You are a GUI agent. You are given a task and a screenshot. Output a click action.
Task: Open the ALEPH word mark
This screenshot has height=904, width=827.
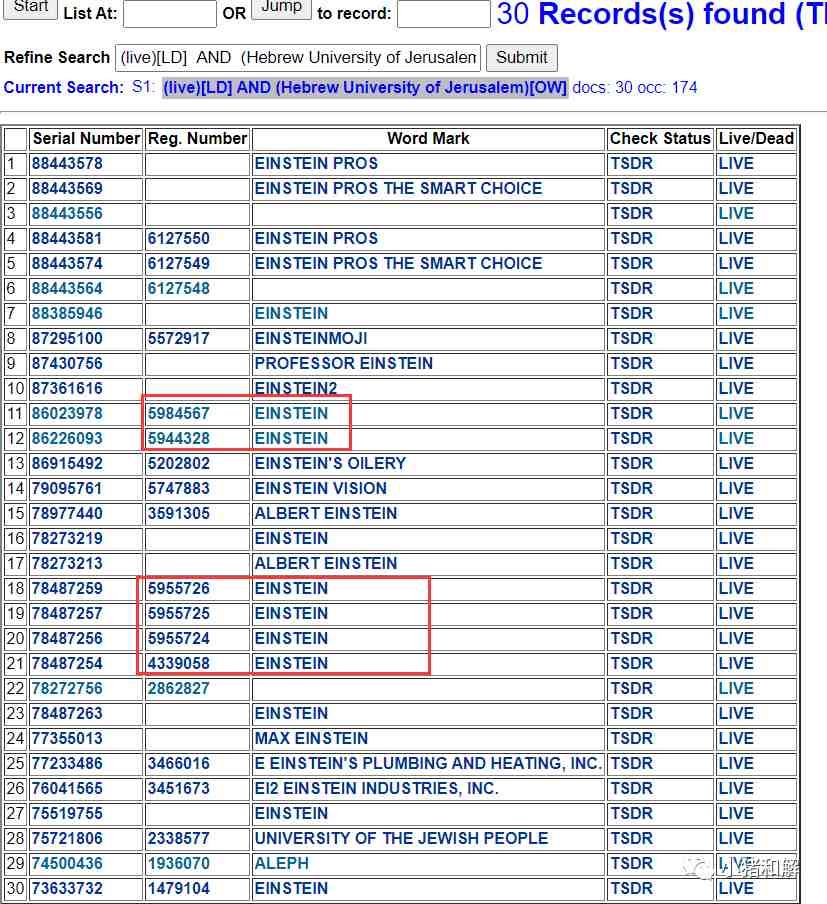(282, 863)
